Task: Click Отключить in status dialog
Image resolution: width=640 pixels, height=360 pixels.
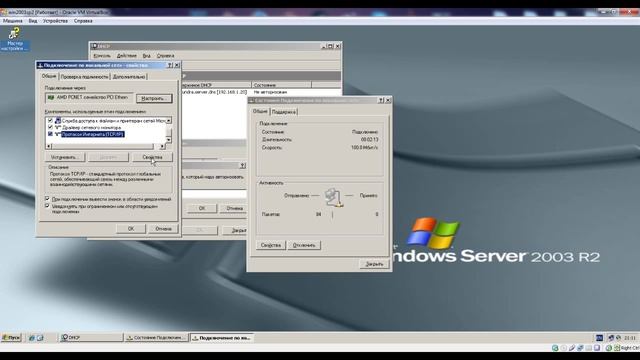Action: pyautogui.click(x=304, y=245)
